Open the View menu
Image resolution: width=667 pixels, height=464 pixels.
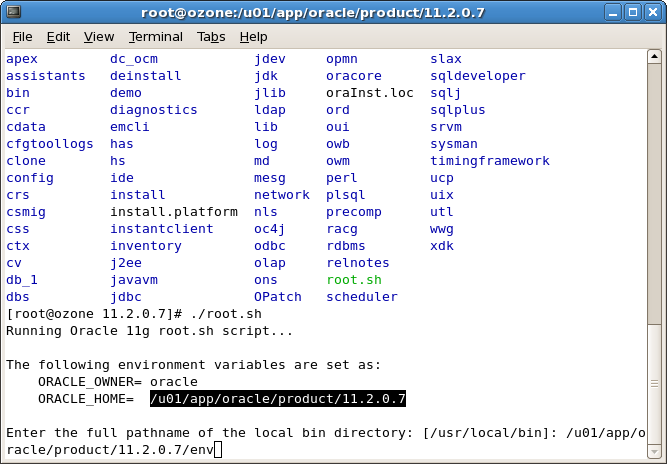(x=99, y=37)
